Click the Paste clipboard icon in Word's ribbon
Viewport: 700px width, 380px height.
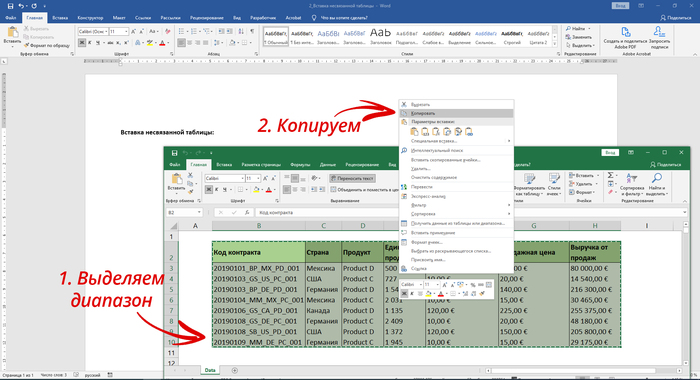[12, 33]
